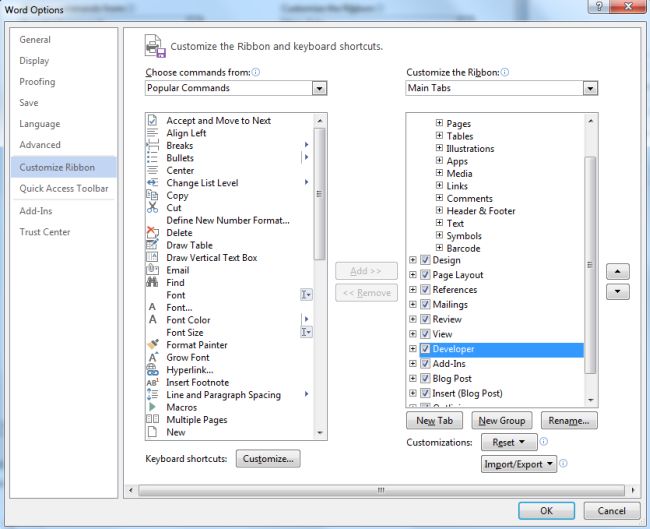This screenshot has width=650, height=529.
Task: Click the New Group button
Action: pyautogui.click(x=502, y=421)
